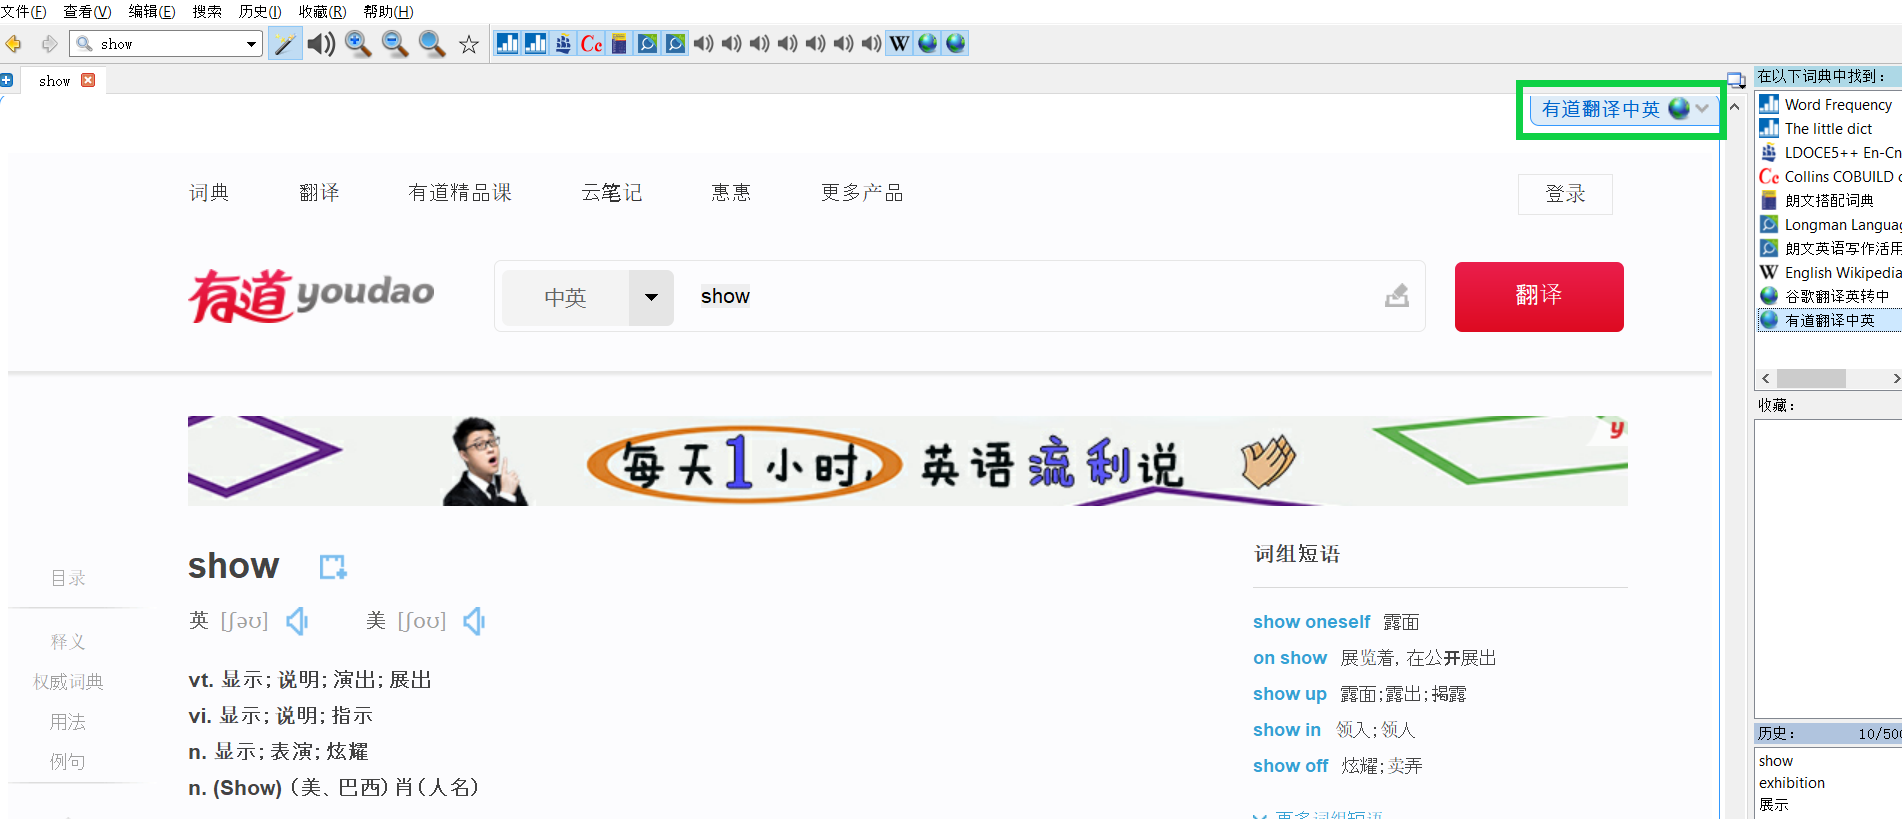1902x819 pixels.
Task: Open the 英语流利说 banner ad
Action: click(x=908, y=461)
